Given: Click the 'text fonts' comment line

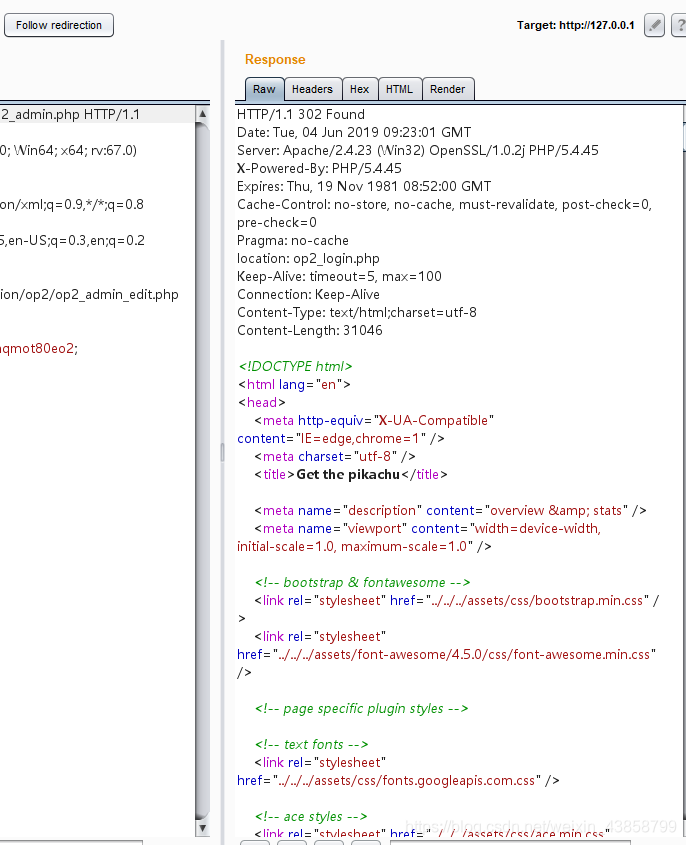Looking at the screenshot, I should point(311,745).
